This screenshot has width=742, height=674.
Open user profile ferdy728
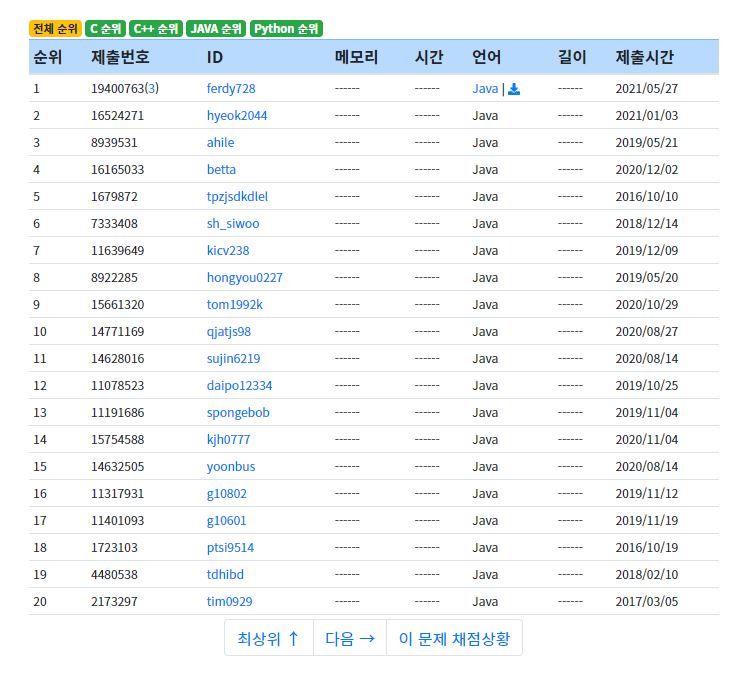(231, 89)
